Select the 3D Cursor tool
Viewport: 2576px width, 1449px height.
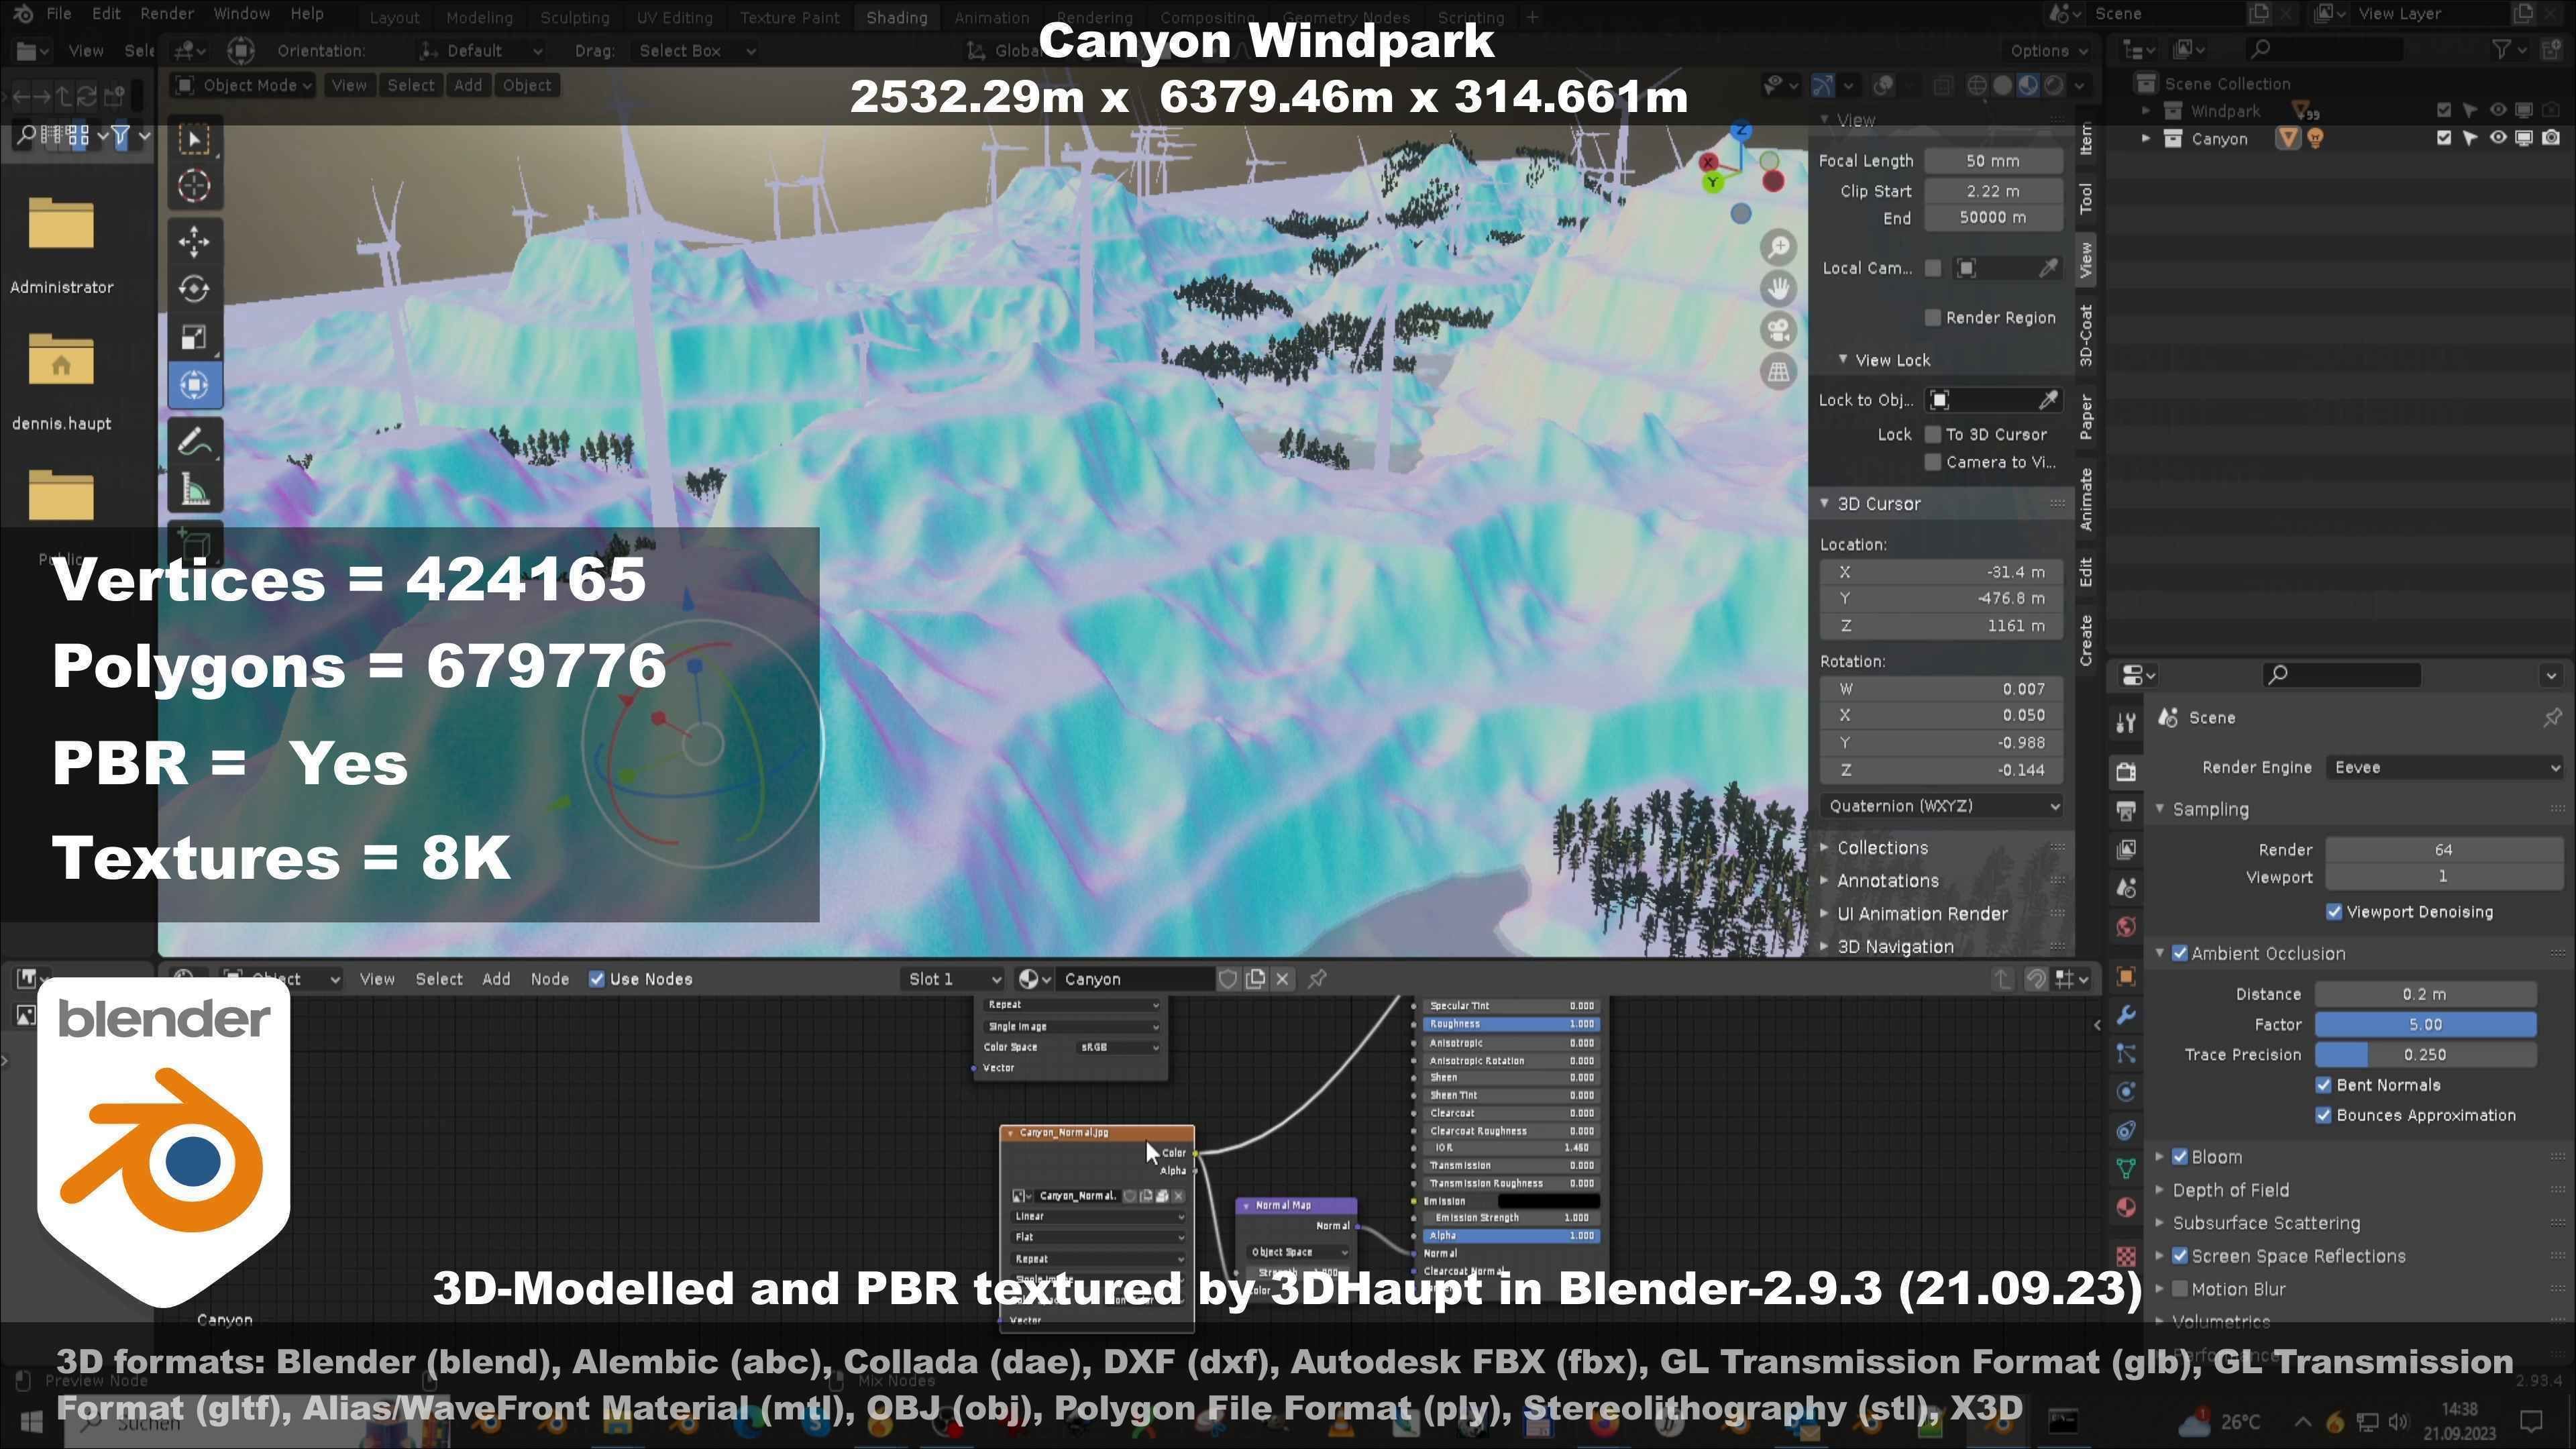(194, 186)
